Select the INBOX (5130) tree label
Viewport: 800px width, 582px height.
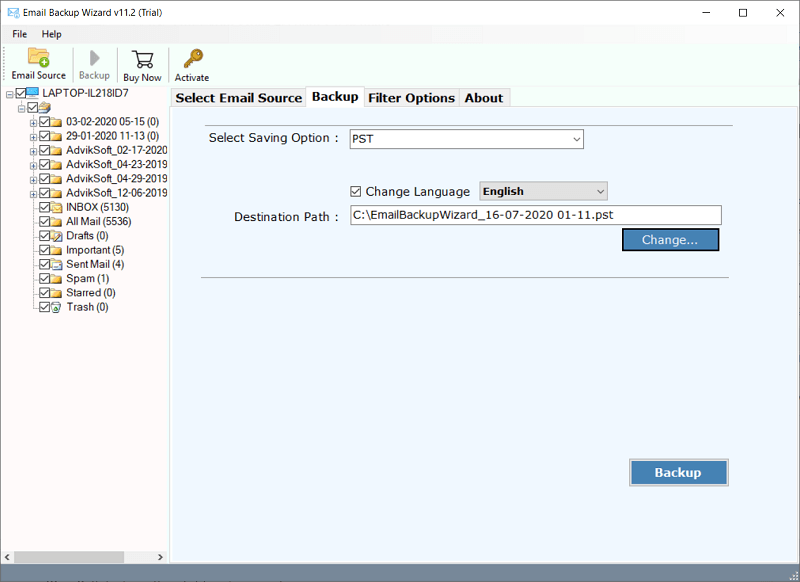click(x=97, y=207)
